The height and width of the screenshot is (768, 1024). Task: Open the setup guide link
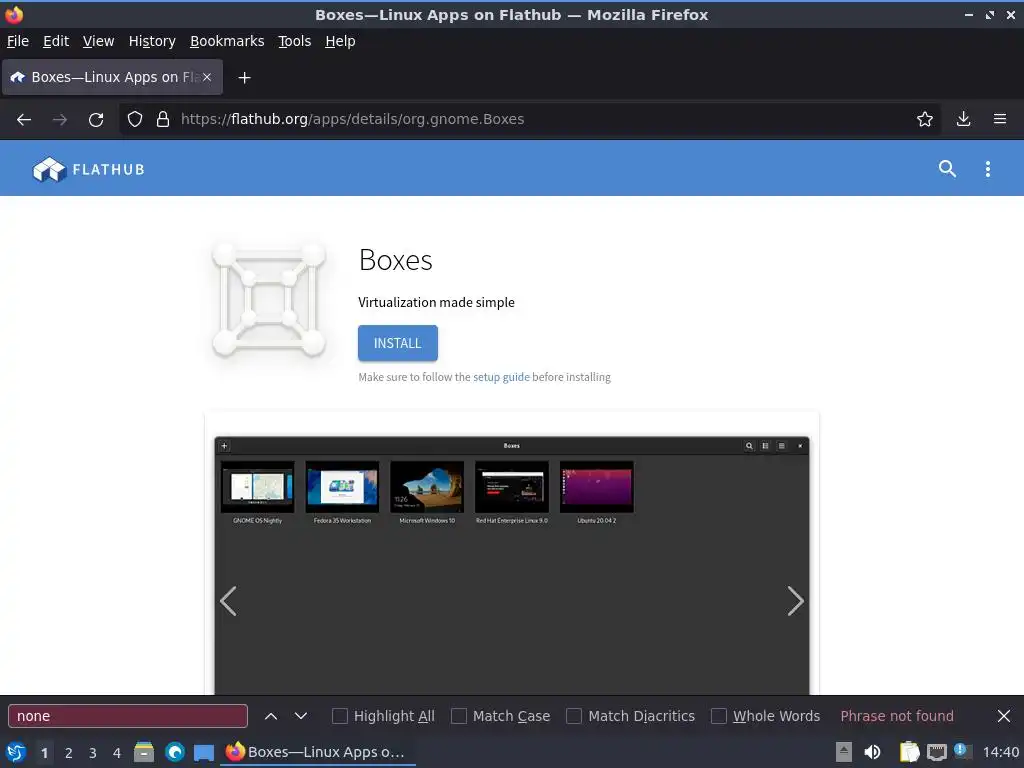pyautogui.click(x=501, y=377)
